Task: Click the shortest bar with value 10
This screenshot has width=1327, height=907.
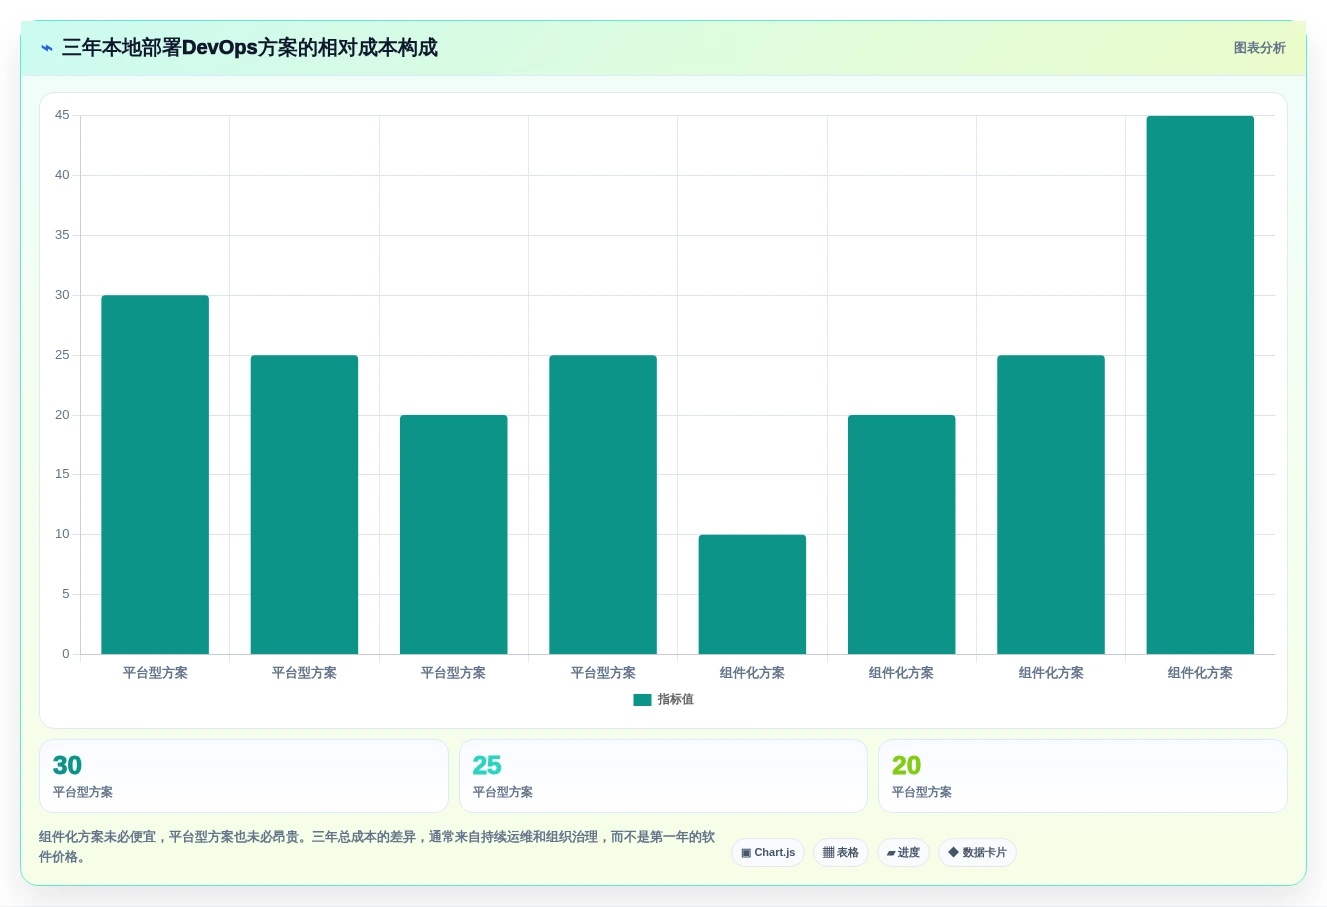Action: pos(752,594)
